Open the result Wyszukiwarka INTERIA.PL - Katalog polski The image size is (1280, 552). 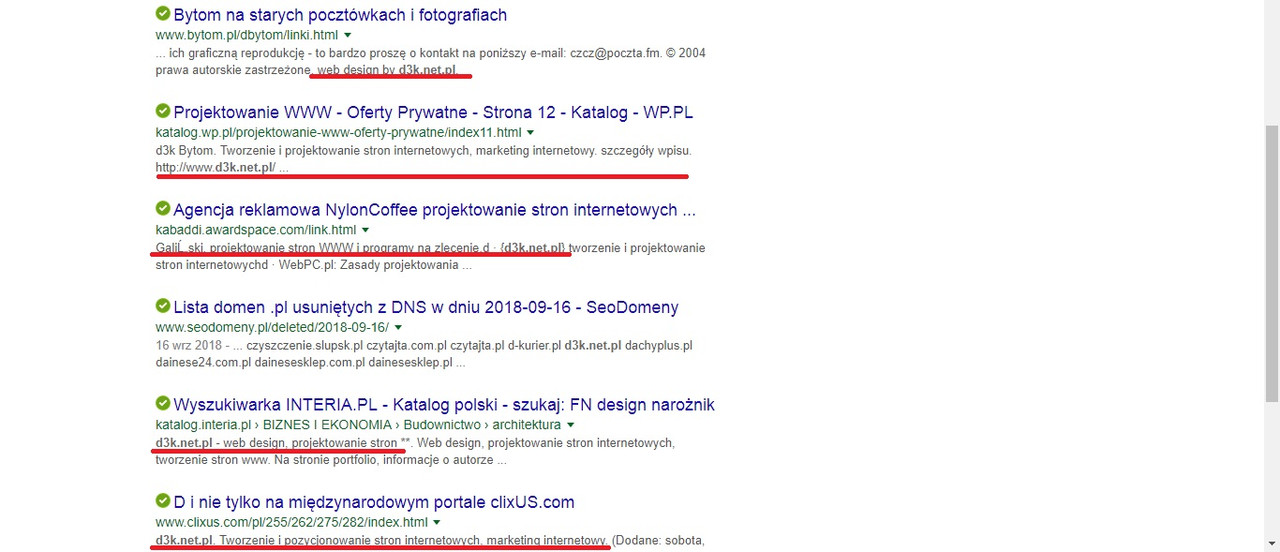444,404
